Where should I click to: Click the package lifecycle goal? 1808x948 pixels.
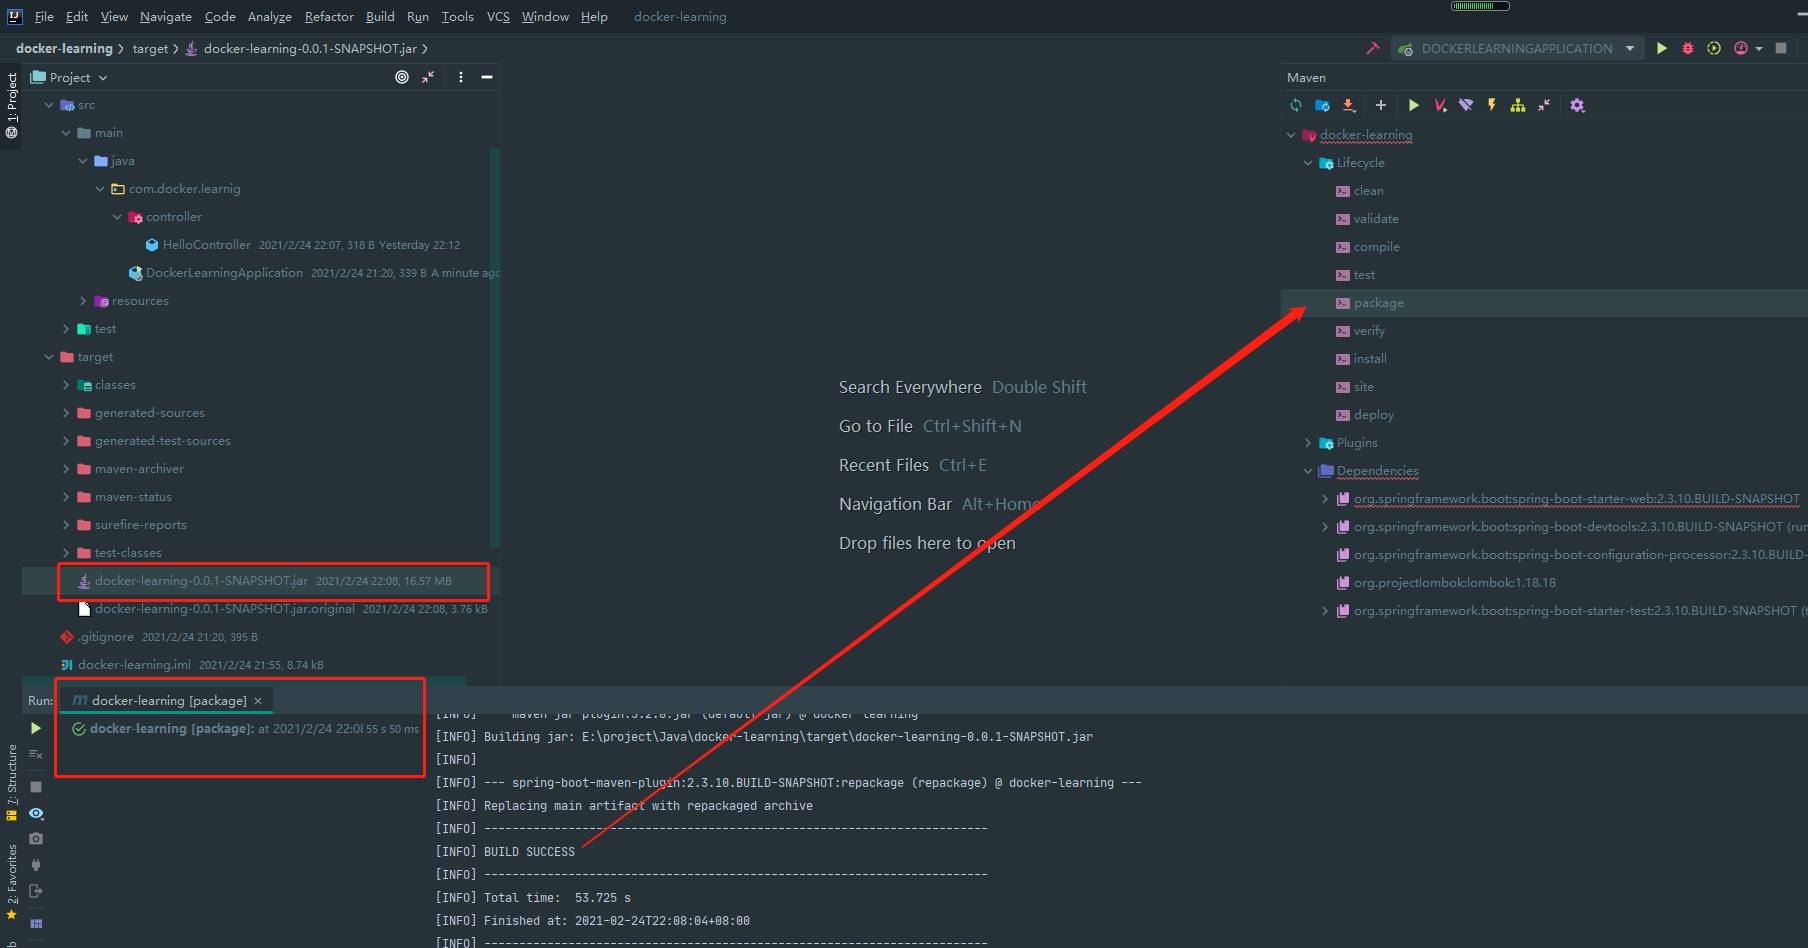coord(1378,303)
